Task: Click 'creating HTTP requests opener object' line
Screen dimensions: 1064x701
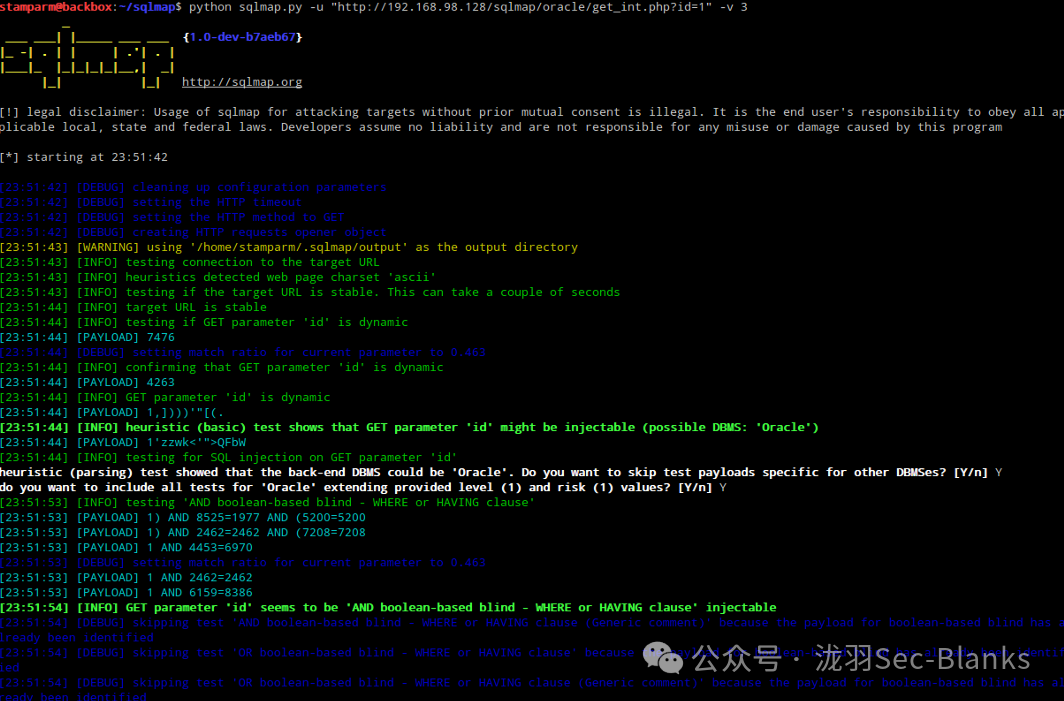Action: coord(193,232)
